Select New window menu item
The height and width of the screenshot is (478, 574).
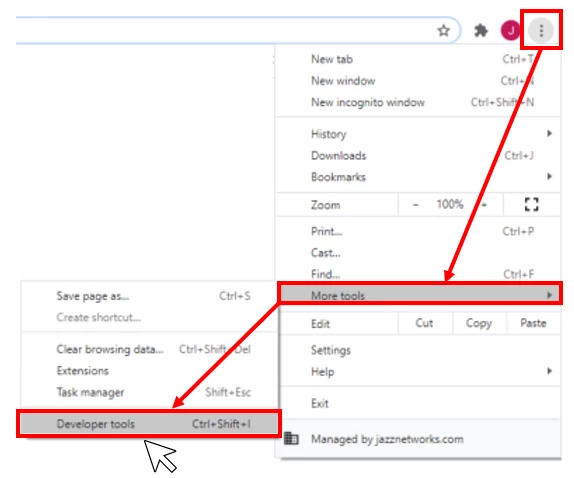(418, 81)
